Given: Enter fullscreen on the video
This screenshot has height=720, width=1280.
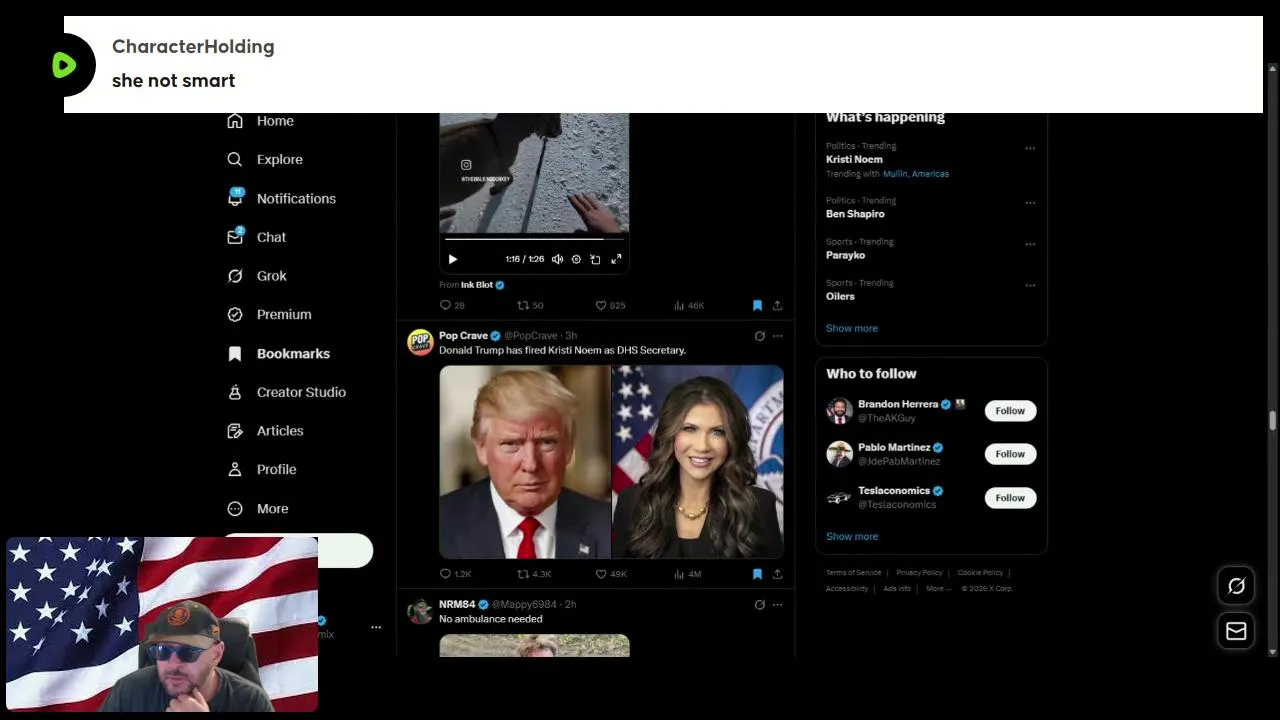Looking at the screenshot, I should coord(616,259).
